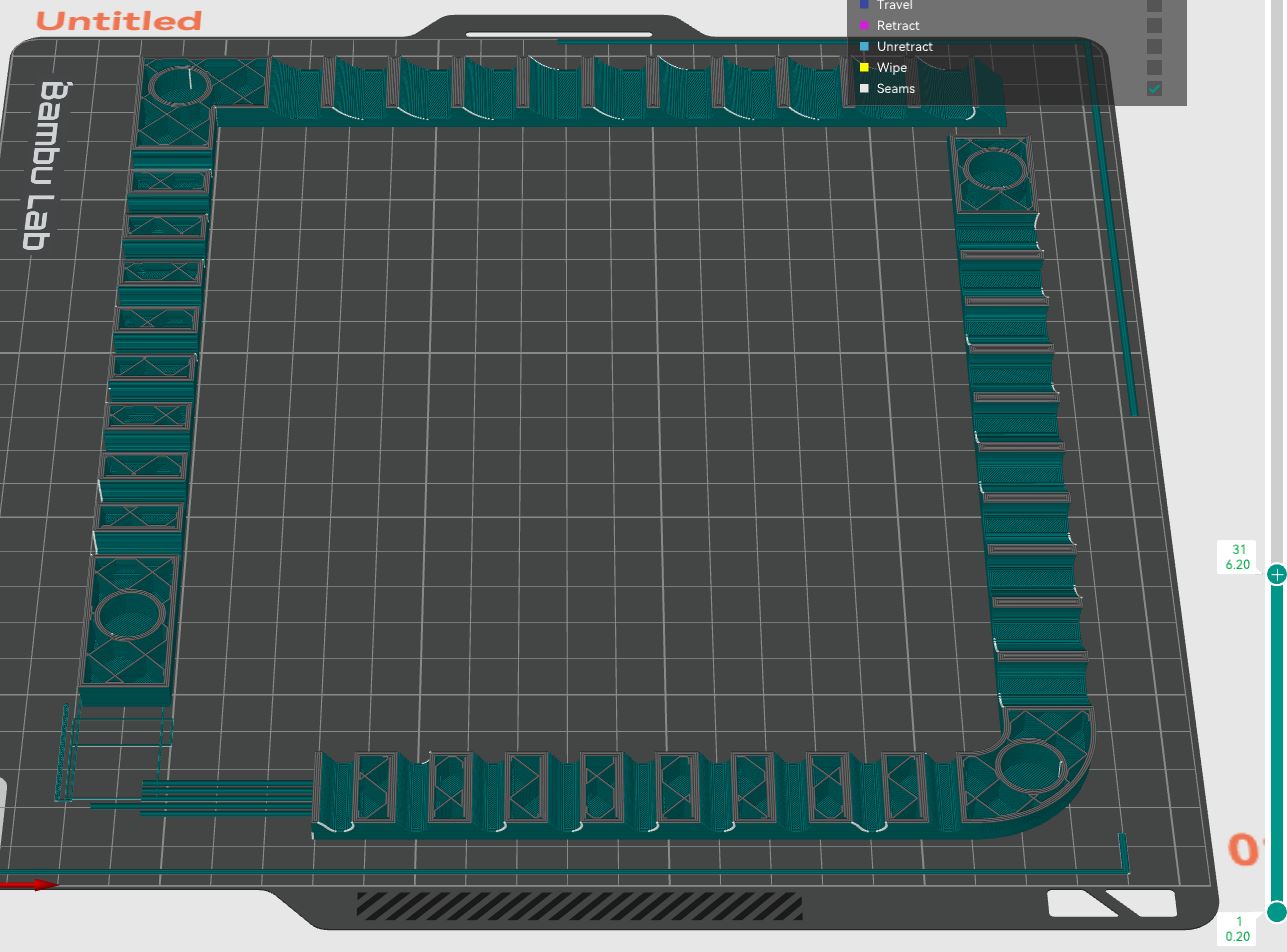
Task: Uncheck the Seams visibility checkbox
Action: (x=1154, y=89)
